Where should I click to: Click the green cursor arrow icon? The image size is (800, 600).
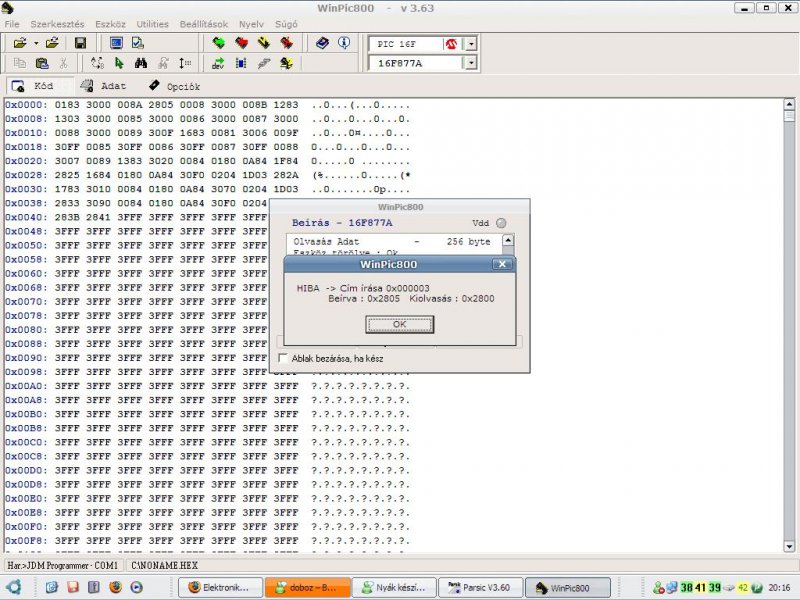(x=119, y=63)
